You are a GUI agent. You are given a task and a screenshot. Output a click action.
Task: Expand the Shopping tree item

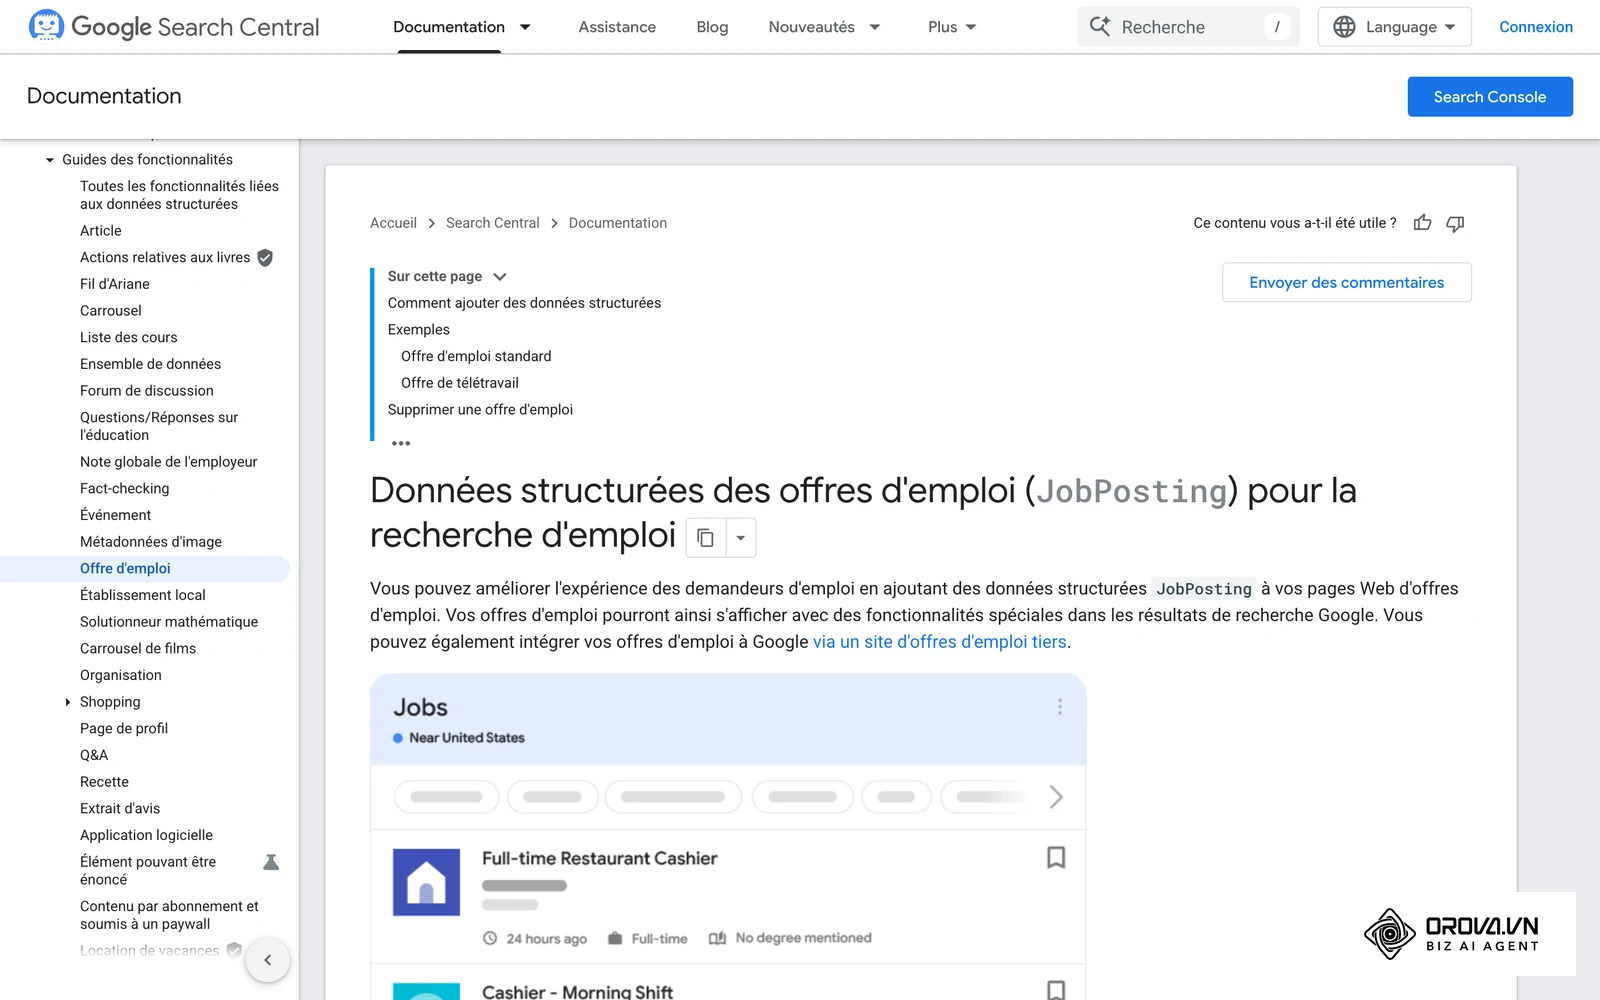point(68,702)
